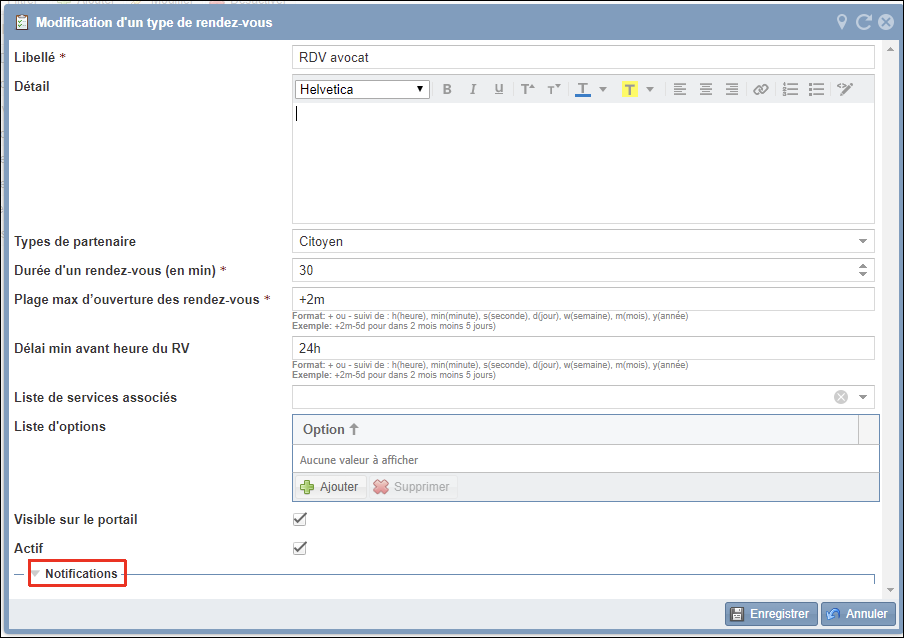Switch to source edit mode icon
904x638 pixels.
click(x=846, y=89)
